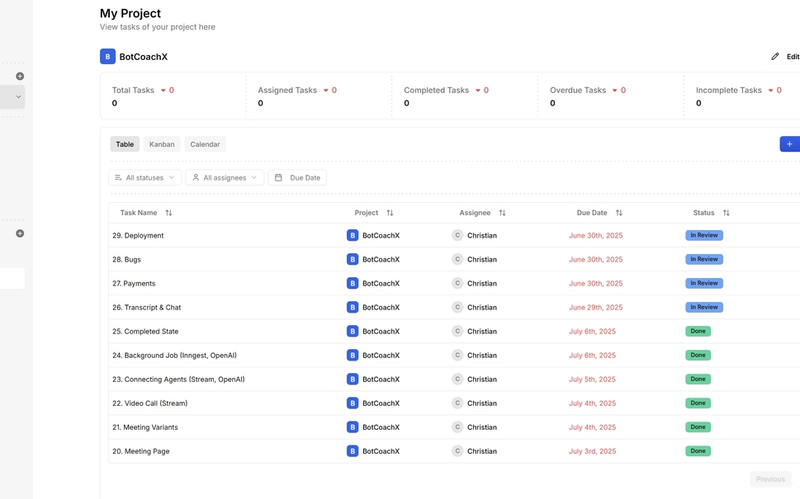This screenshot has height=499, width=800.
Task: Click June 29th, 2025 due date
Action: [x=595, y=308]
